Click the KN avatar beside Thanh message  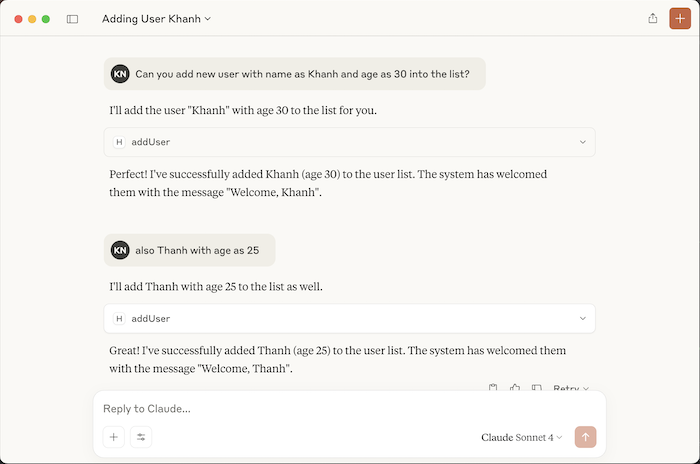(120, 250)
